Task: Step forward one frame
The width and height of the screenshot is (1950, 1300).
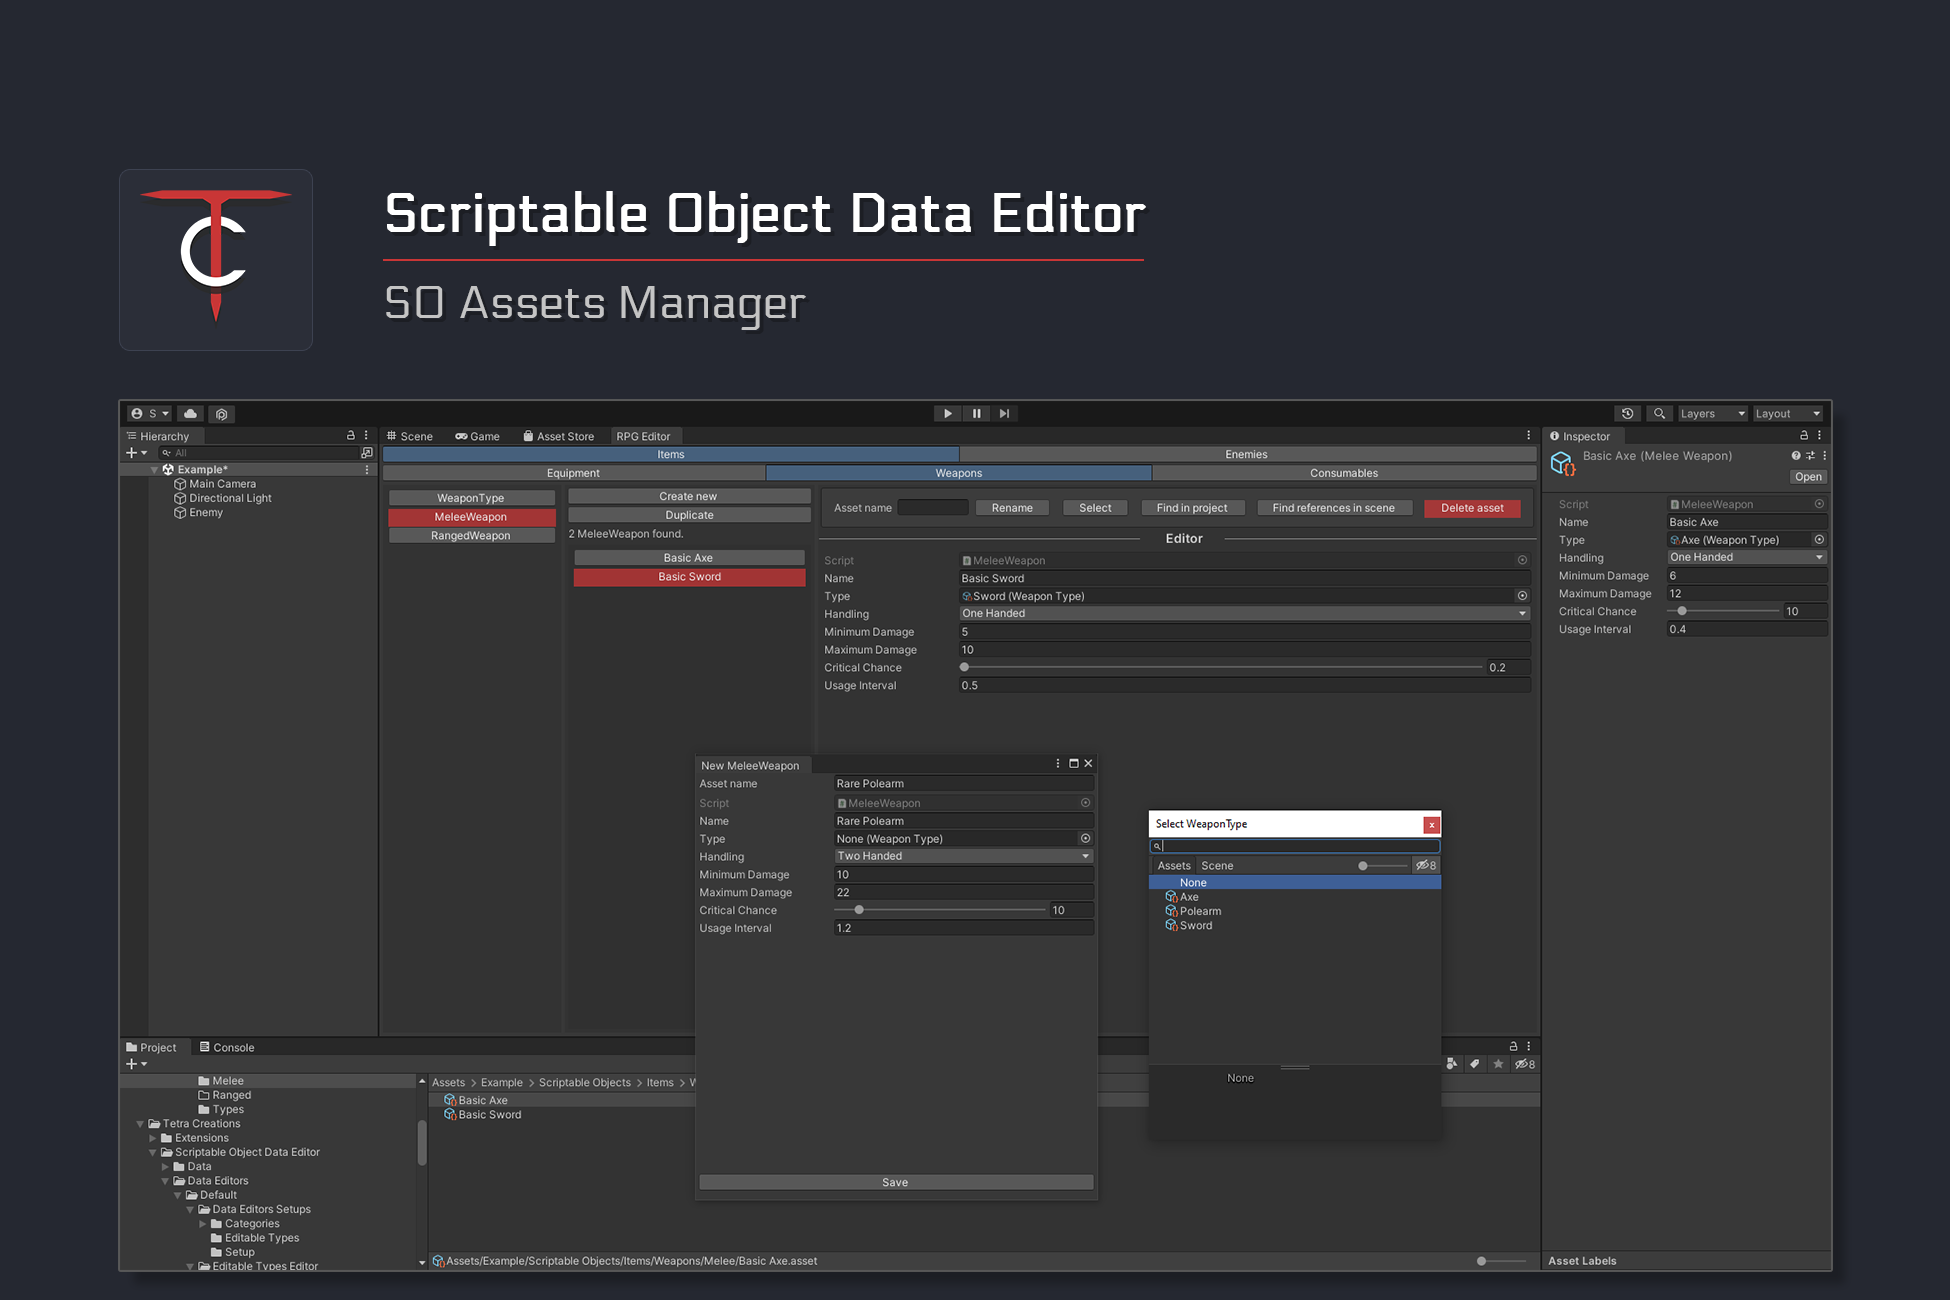Action: coord(1005,413)
